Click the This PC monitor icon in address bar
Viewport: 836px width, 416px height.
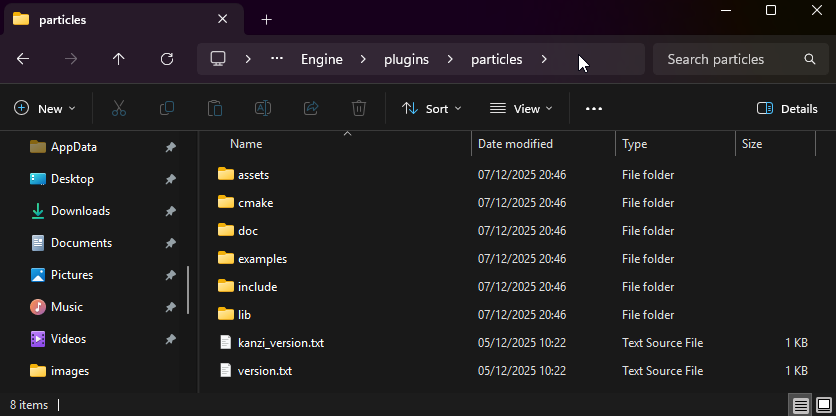point(218,59)
